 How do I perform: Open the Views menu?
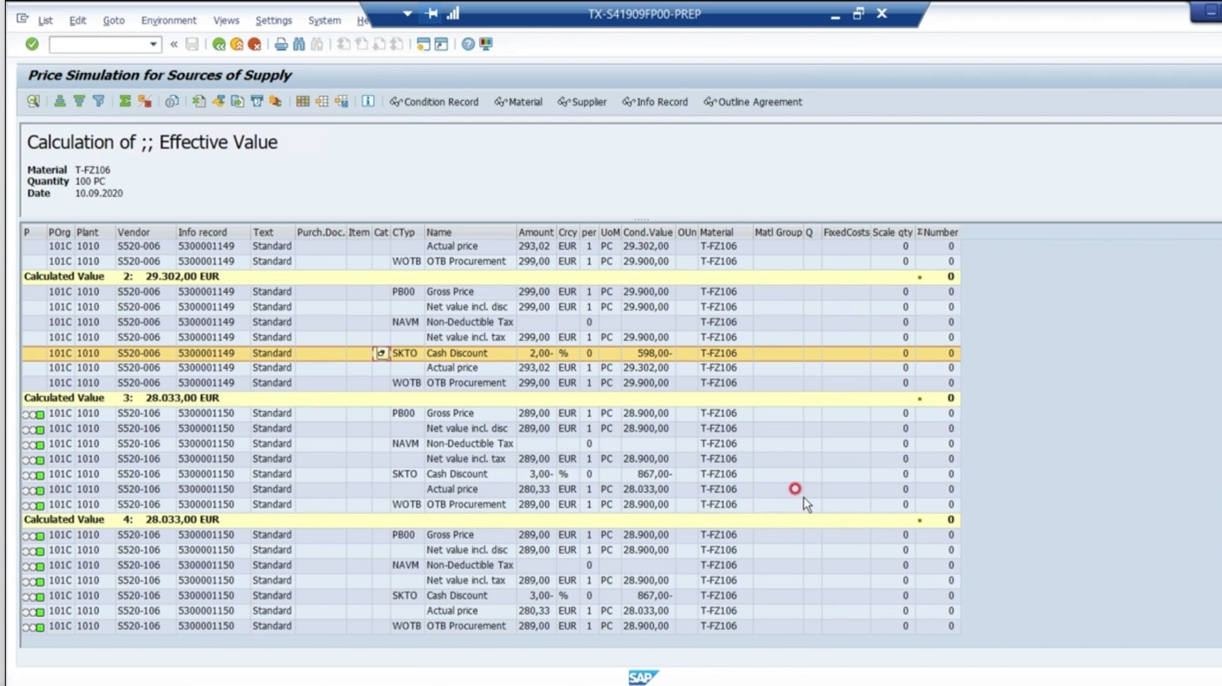226,20
